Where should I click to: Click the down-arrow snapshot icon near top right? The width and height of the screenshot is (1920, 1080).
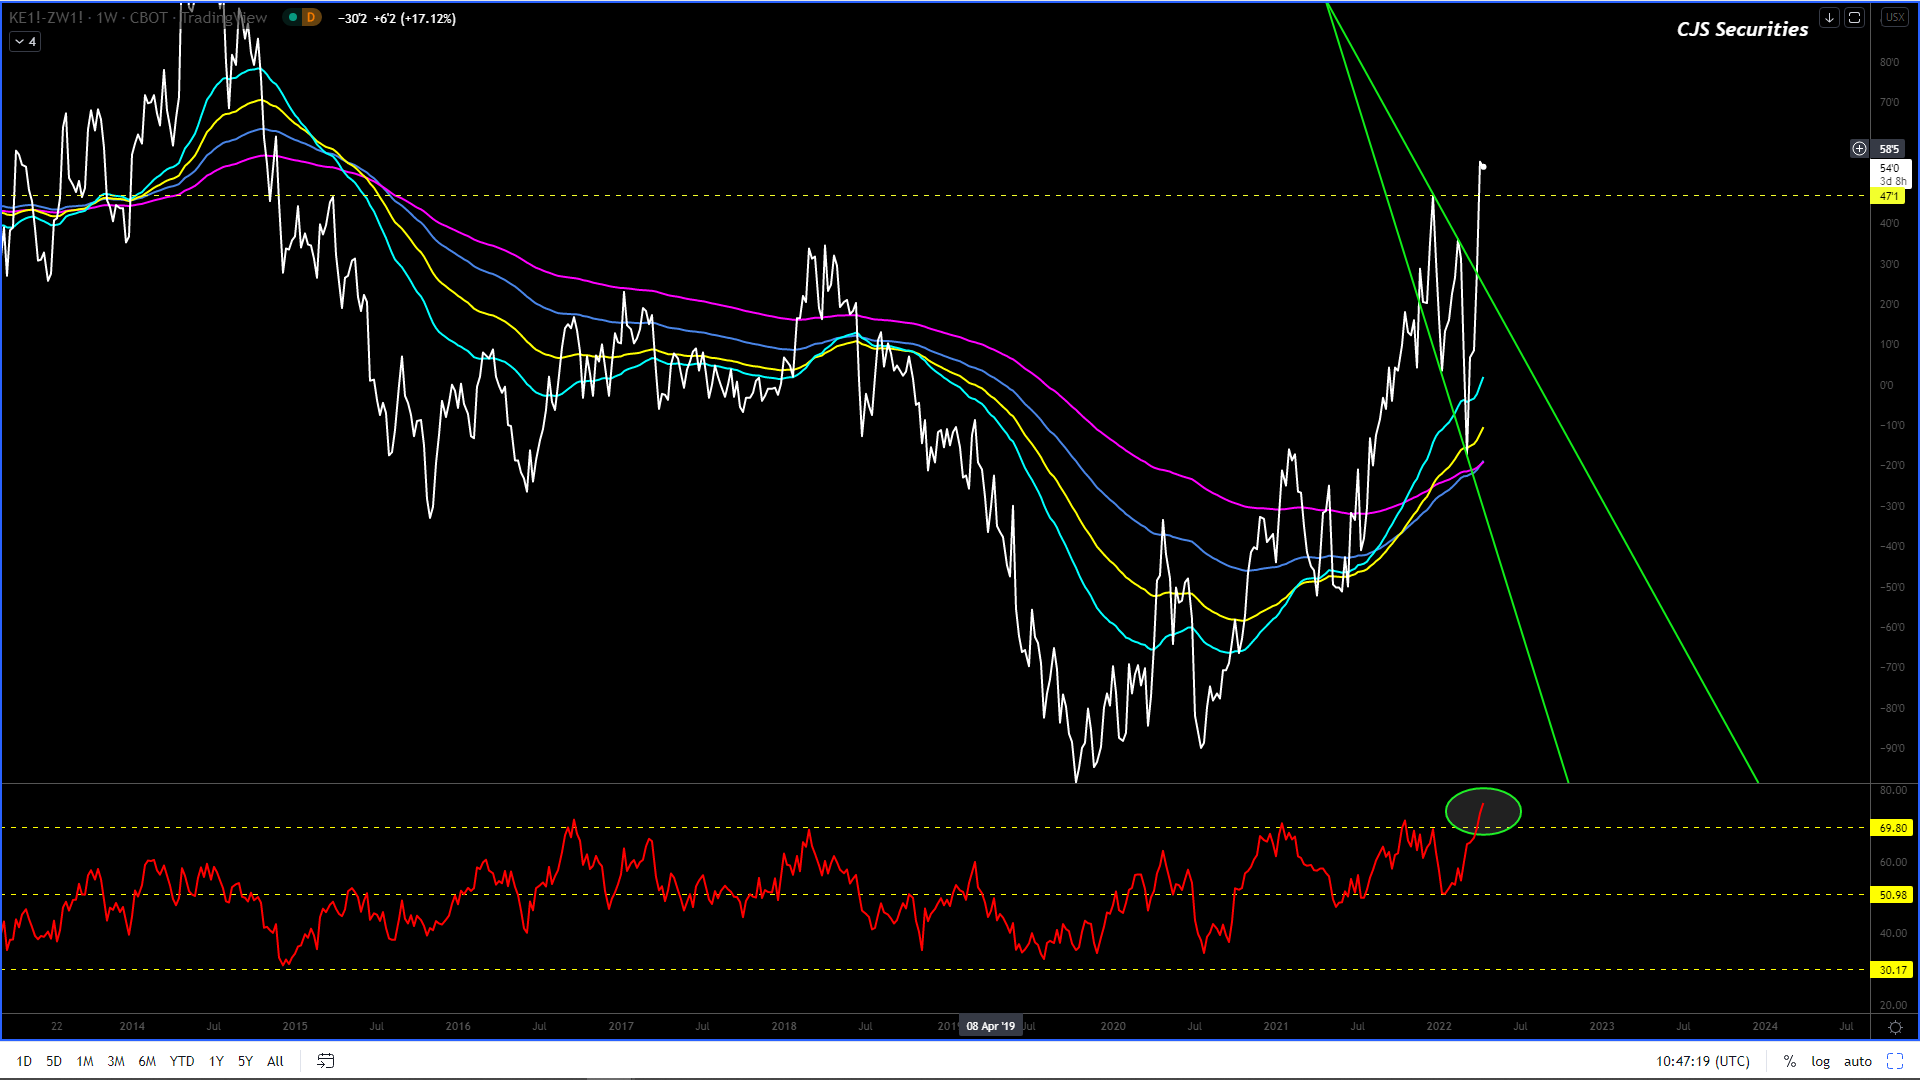pos(1829,18)
